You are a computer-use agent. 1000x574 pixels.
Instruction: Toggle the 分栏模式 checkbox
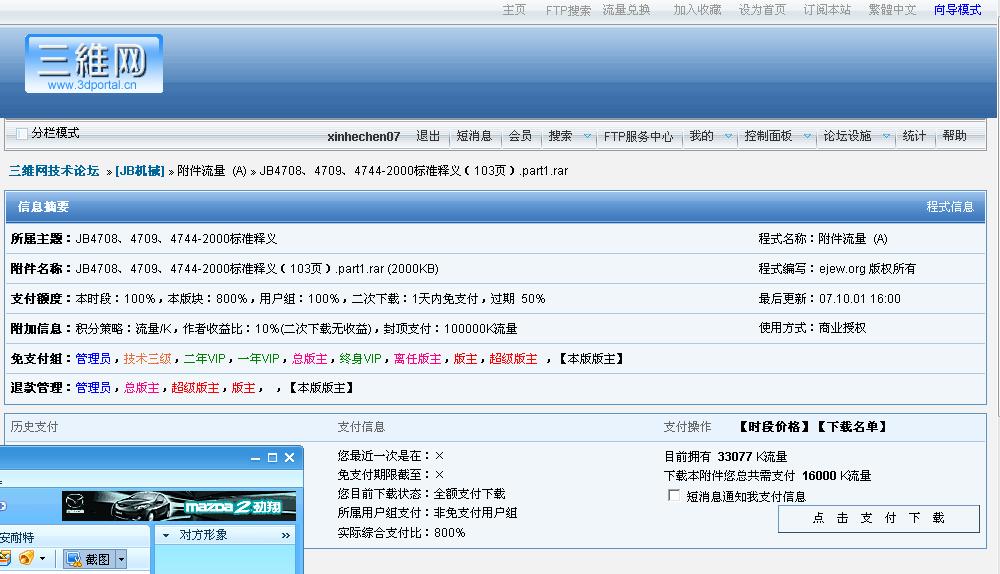pyautogui.click(x=22, y=133)
